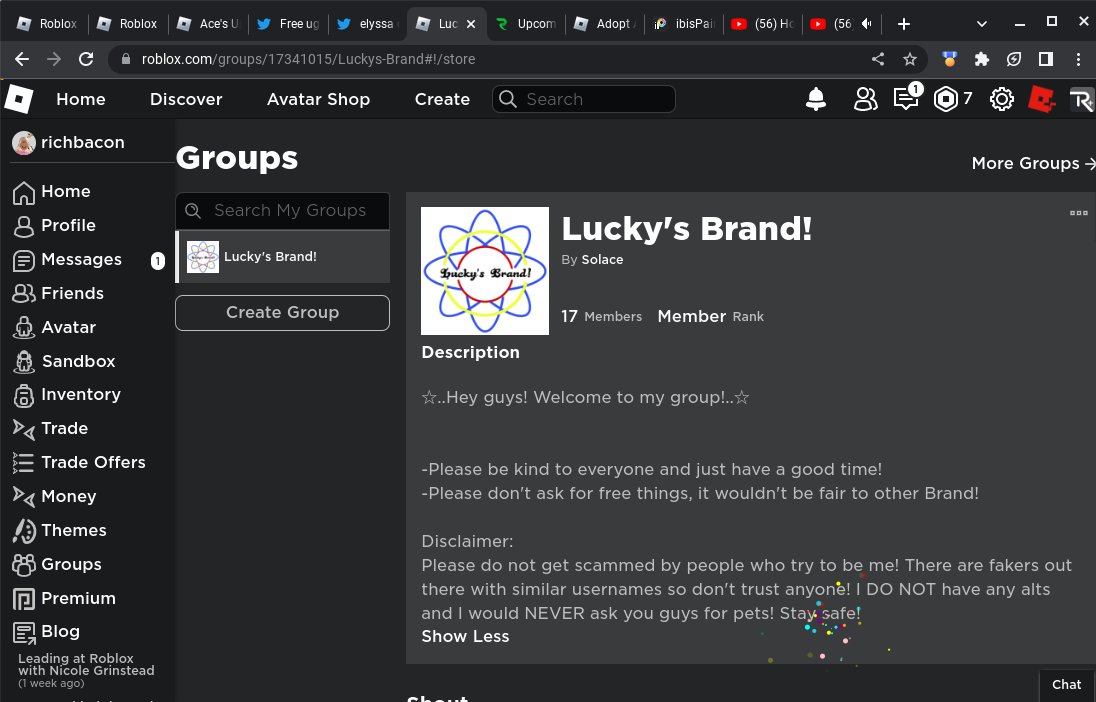Click the richbacon avatar picture
This screenshot has height=702, width=1096.
tap(24, 143)
